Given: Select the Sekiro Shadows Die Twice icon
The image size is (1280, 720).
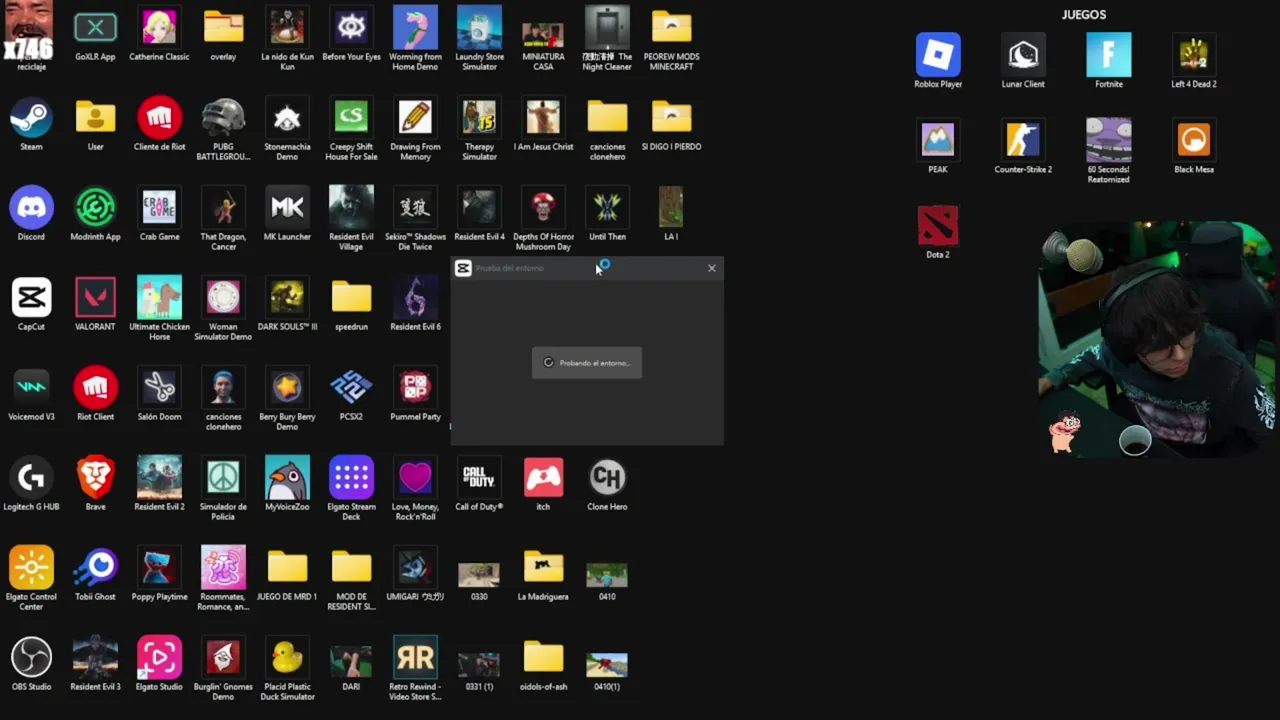Looking at the screenshot, I should [415, 208].
